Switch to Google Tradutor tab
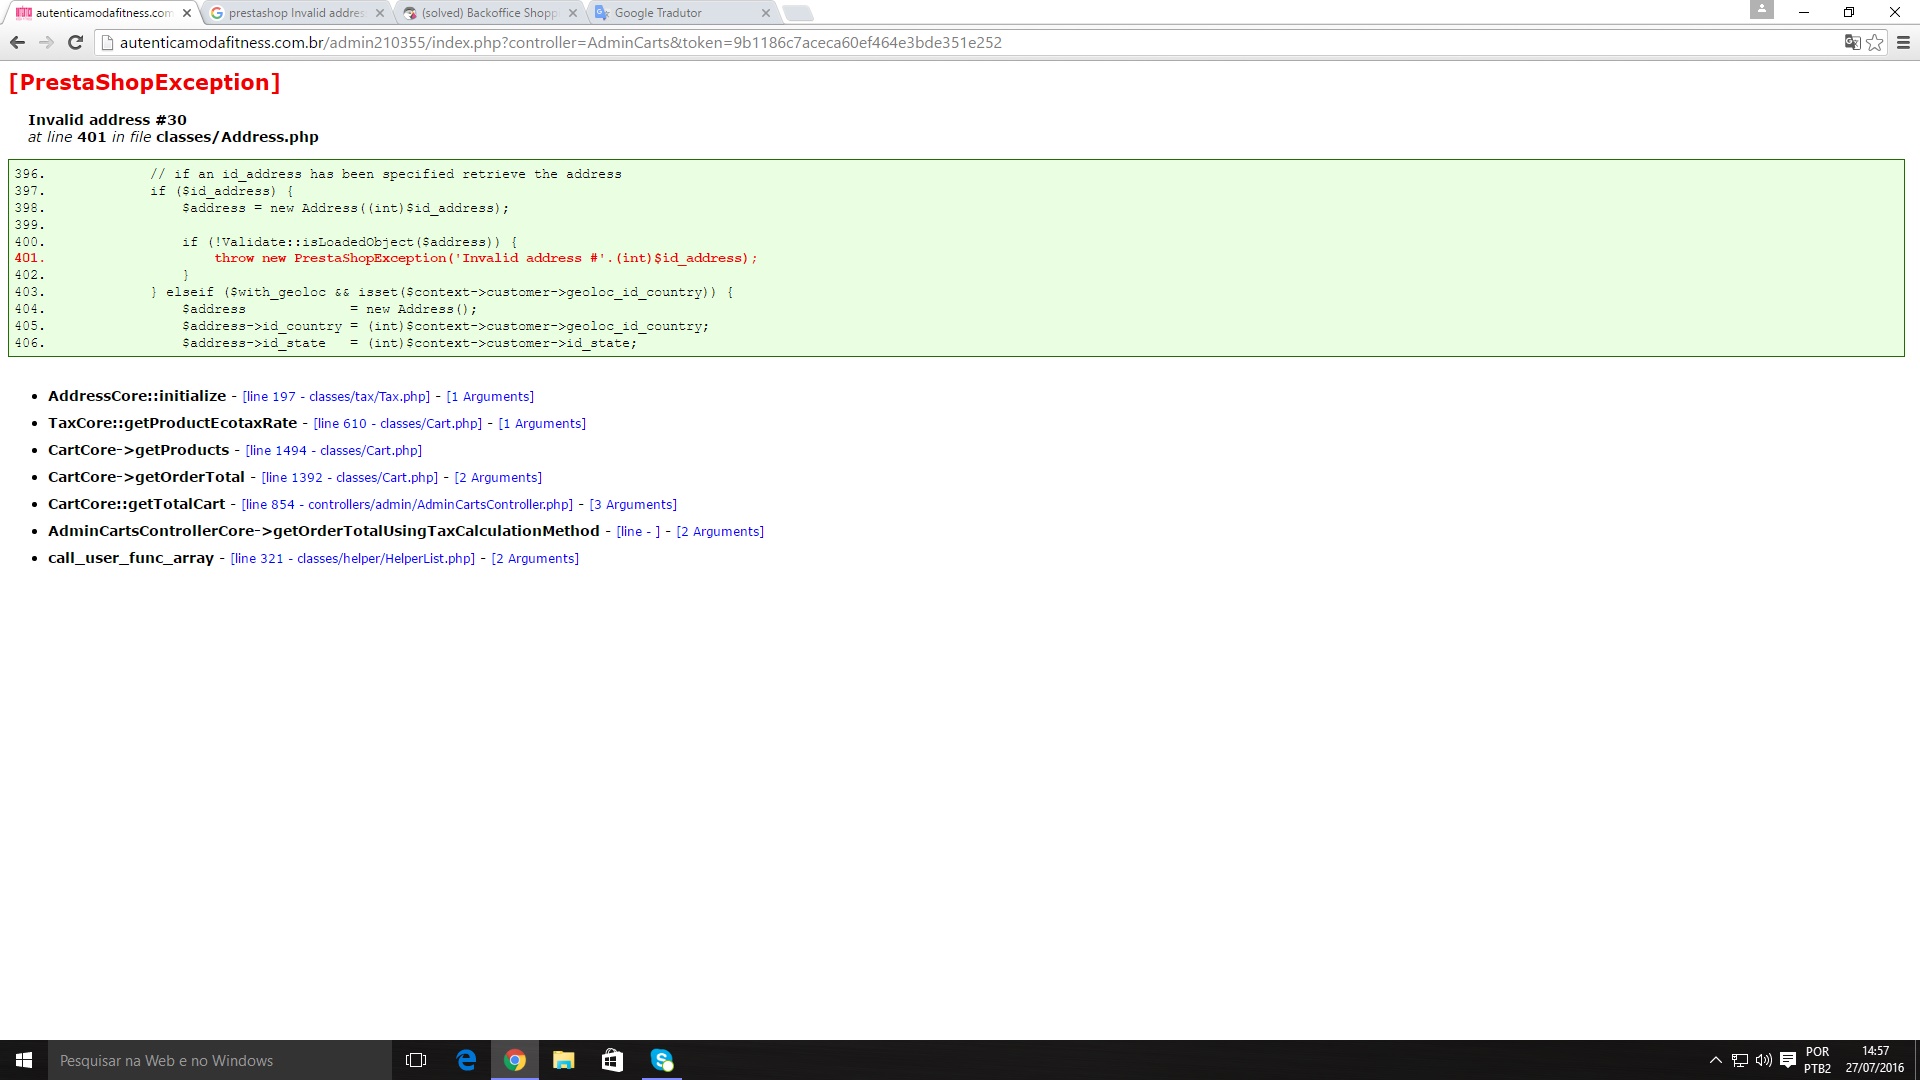The width and height of the screenshot is (1920, 1080). (x=670, y=13)
